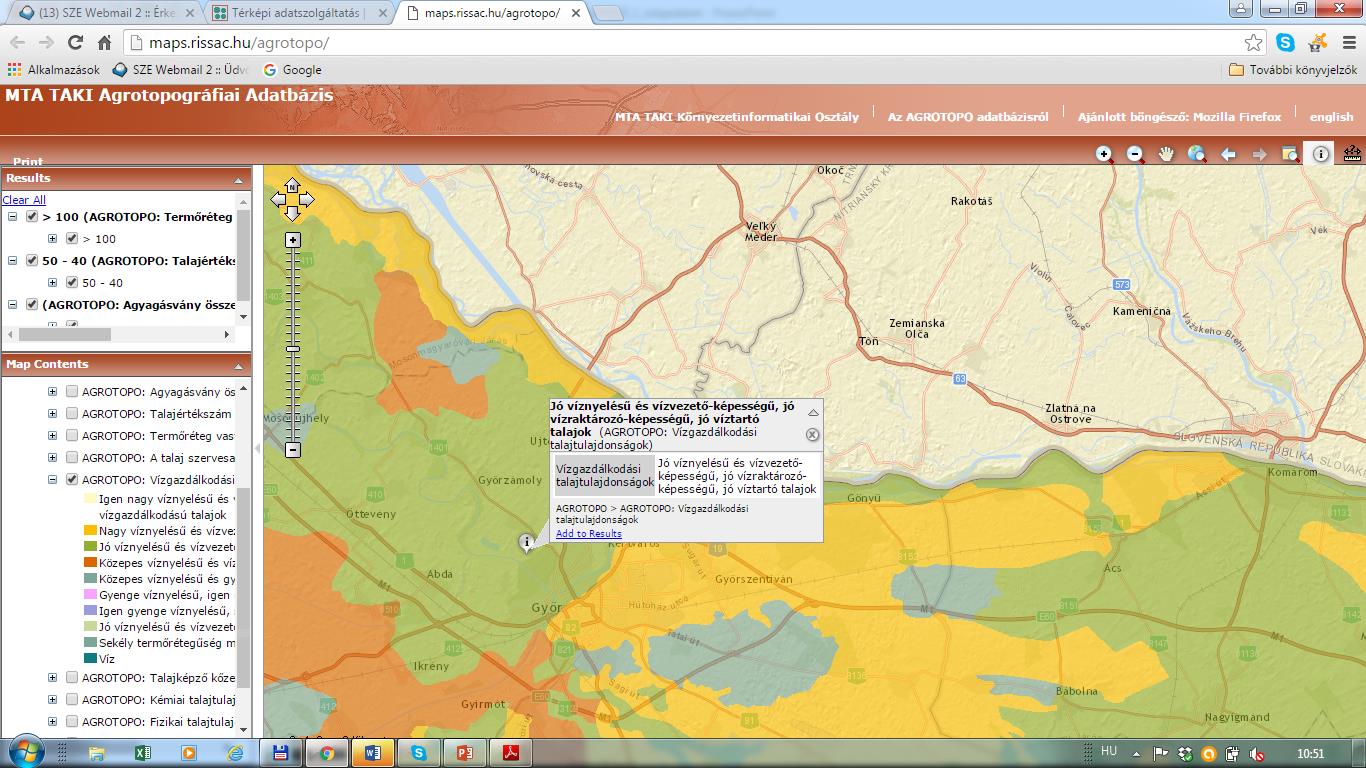Switch site language to english
1366x768 pixels.
[1331, 117]
